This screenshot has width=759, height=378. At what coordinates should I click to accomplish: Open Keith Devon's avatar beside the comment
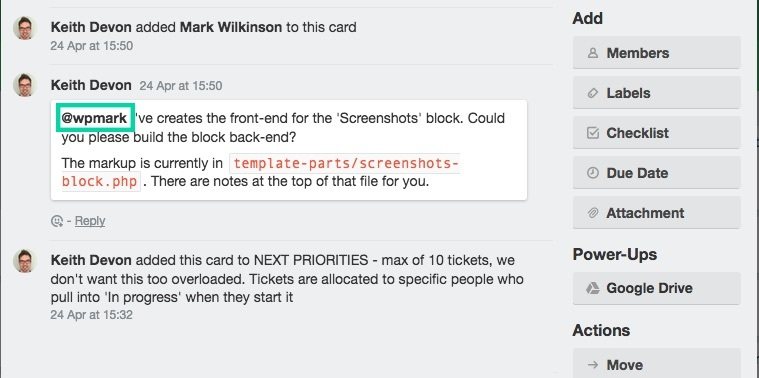[25, 85]
